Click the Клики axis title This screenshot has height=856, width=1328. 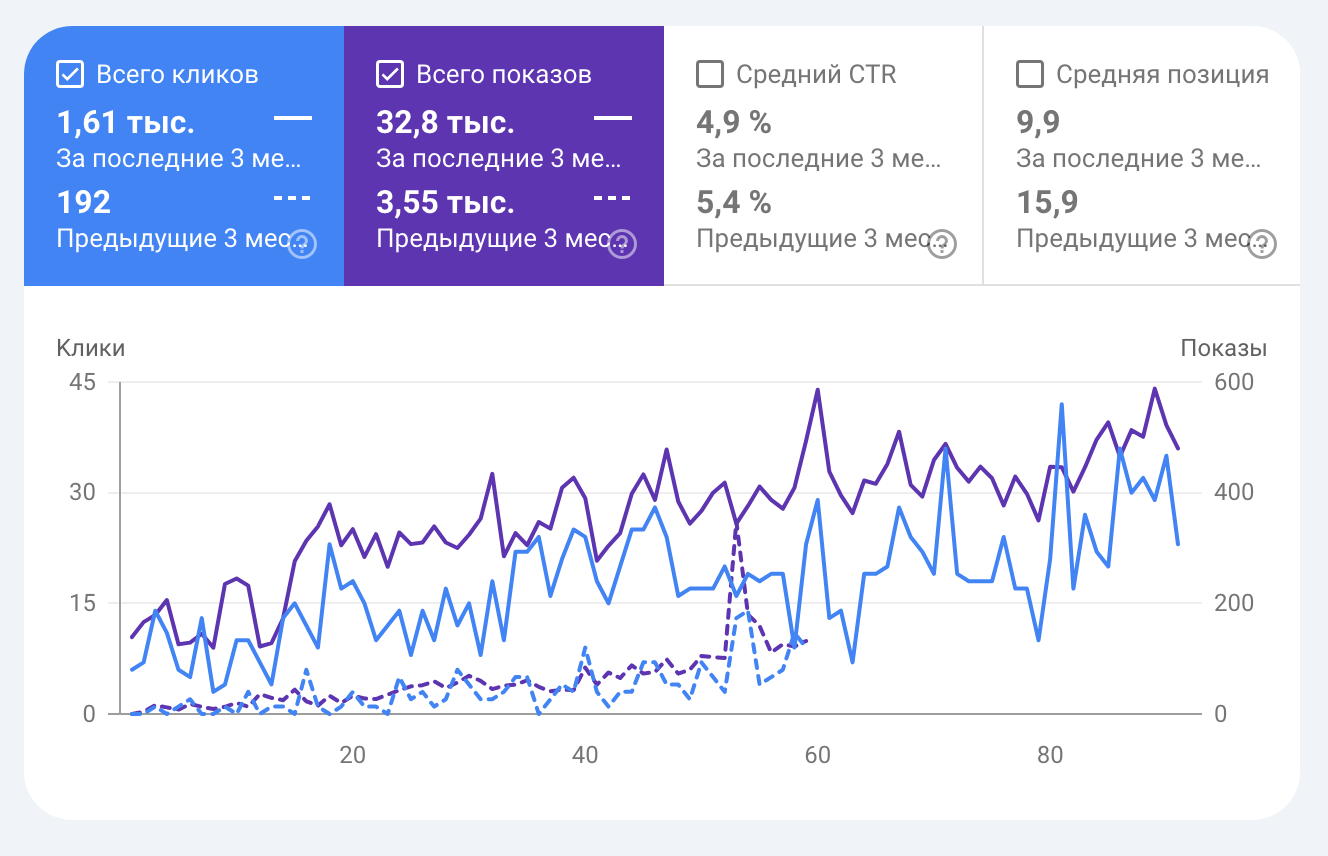tap(91, 348)
